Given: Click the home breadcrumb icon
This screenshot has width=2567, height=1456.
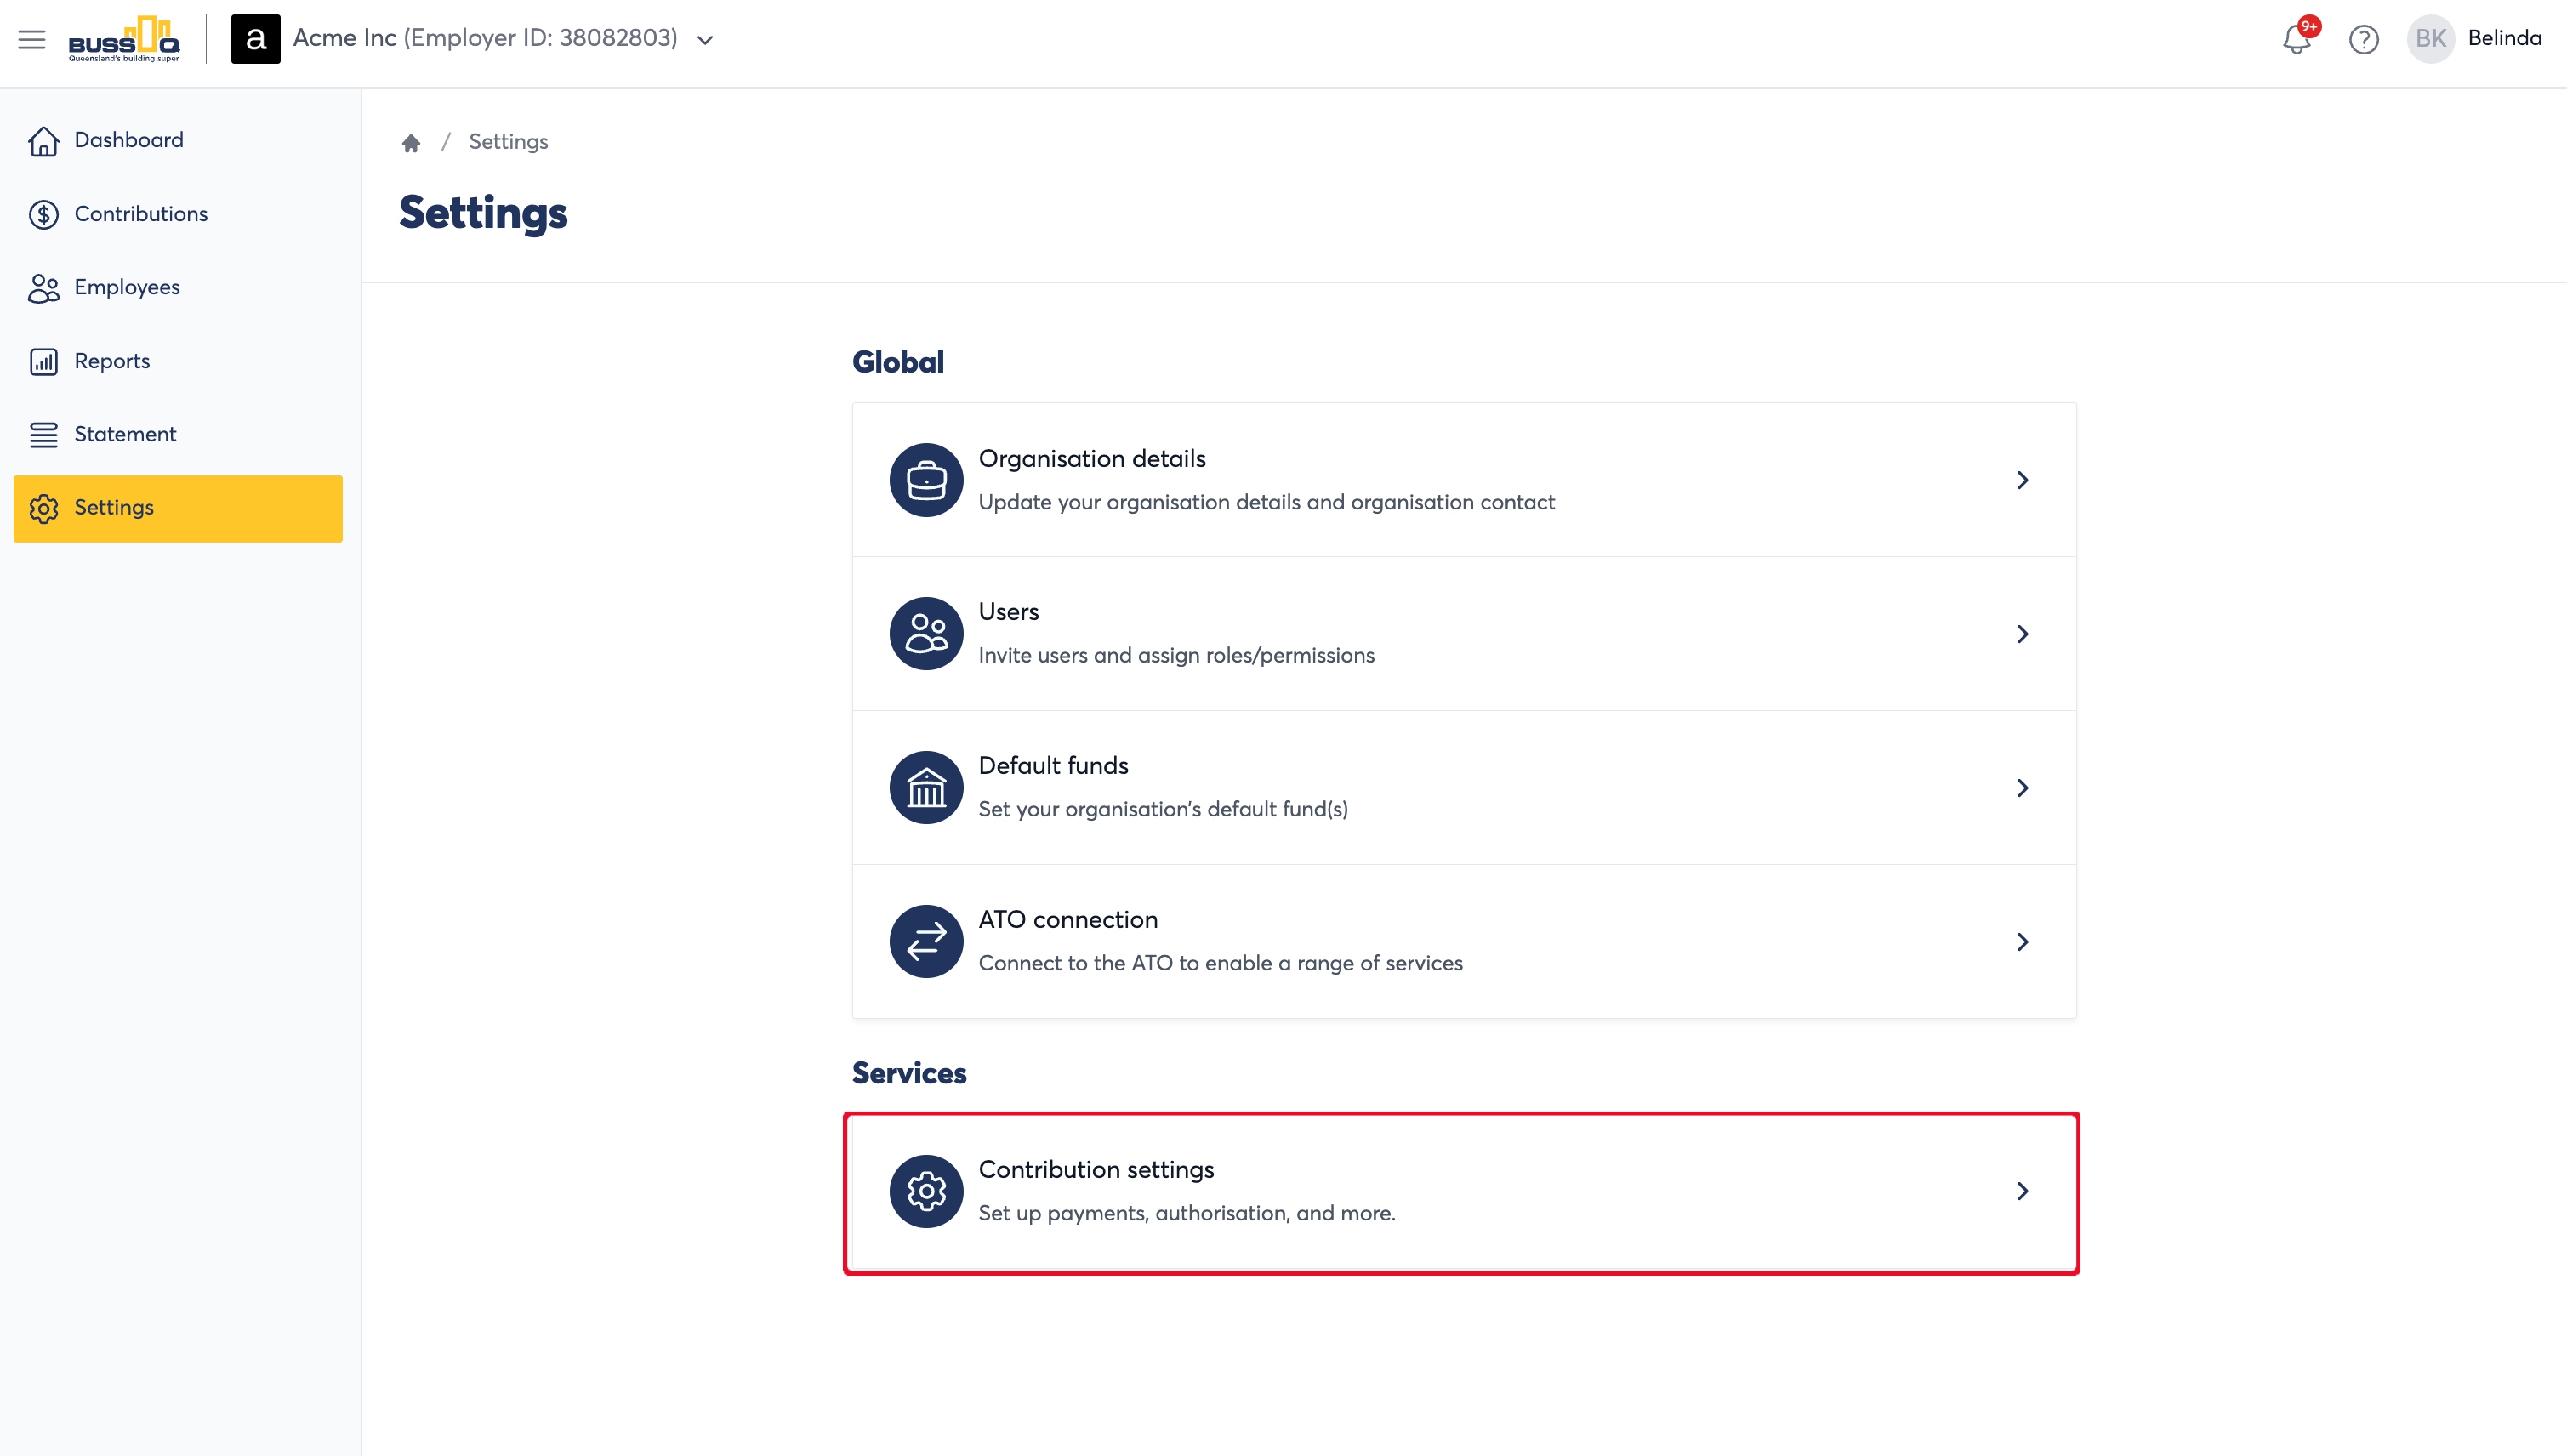Looking at the screenshot, I should pos(411,142).
